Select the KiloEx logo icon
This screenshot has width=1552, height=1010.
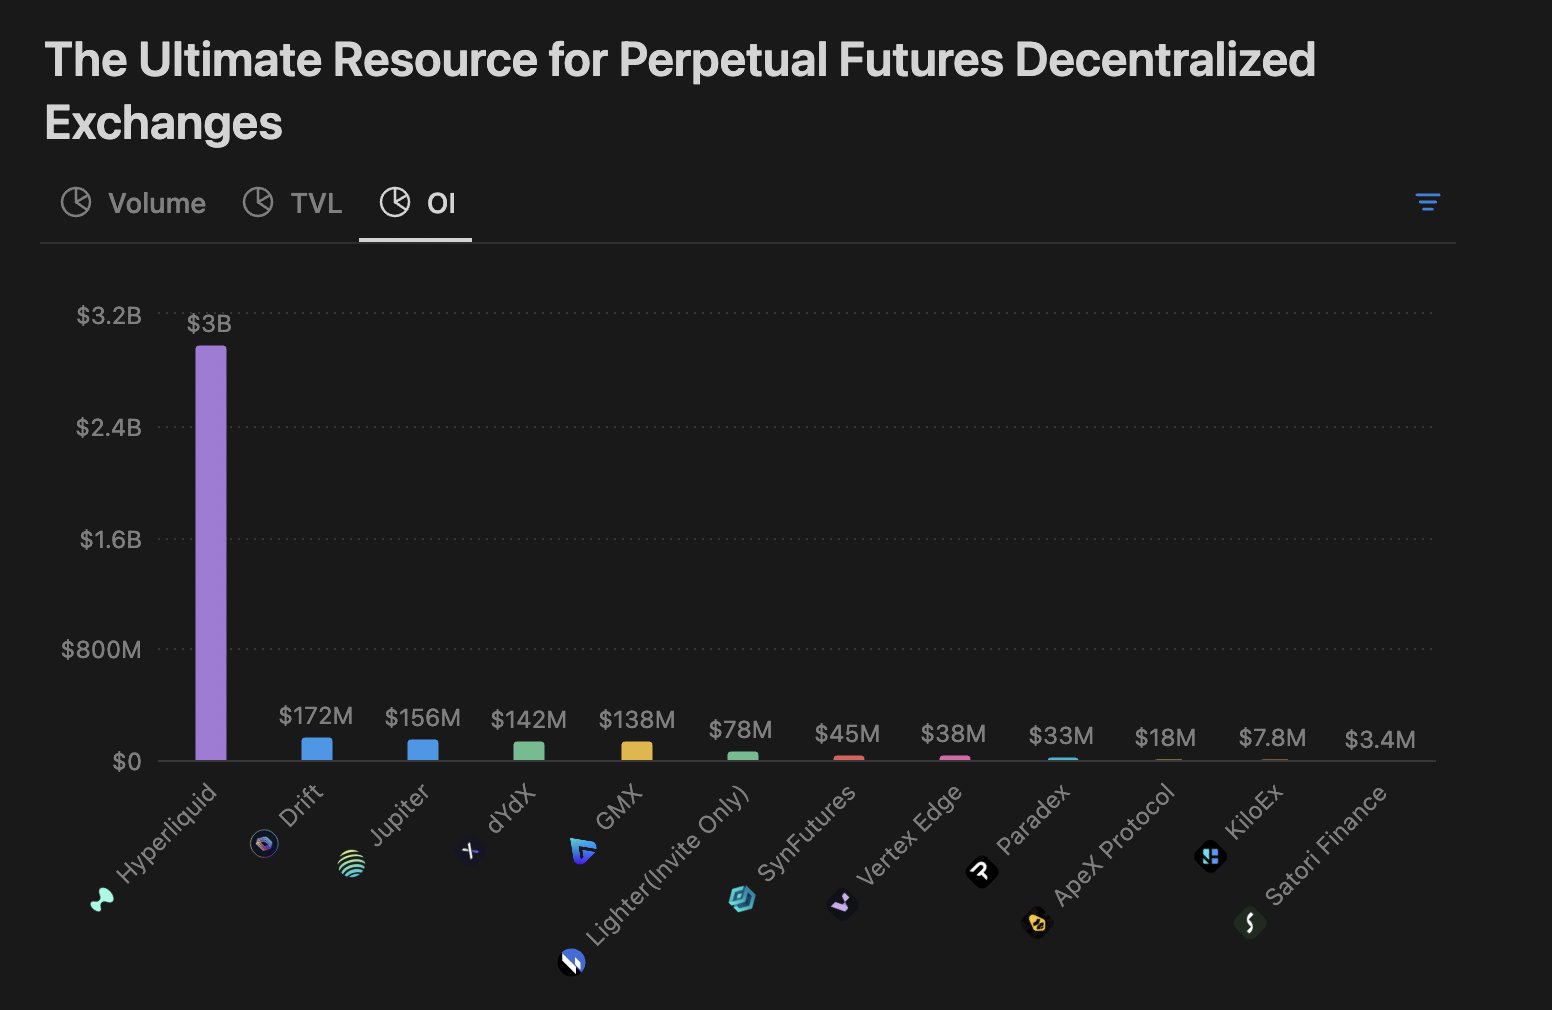[x=1211, y=856]
